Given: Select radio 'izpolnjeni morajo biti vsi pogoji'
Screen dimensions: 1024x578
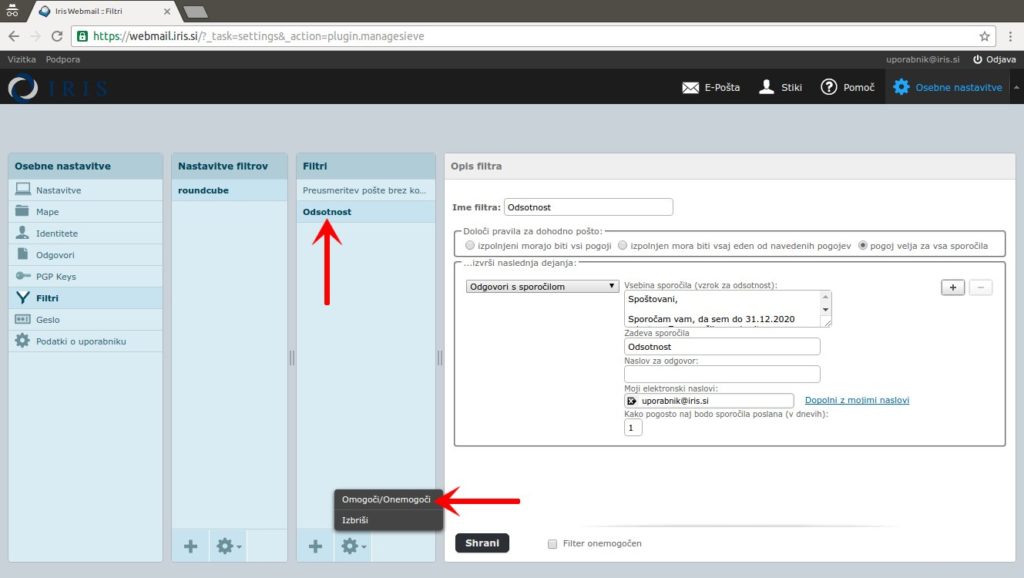Looking at the screenshot, I should tap(470, 245).
